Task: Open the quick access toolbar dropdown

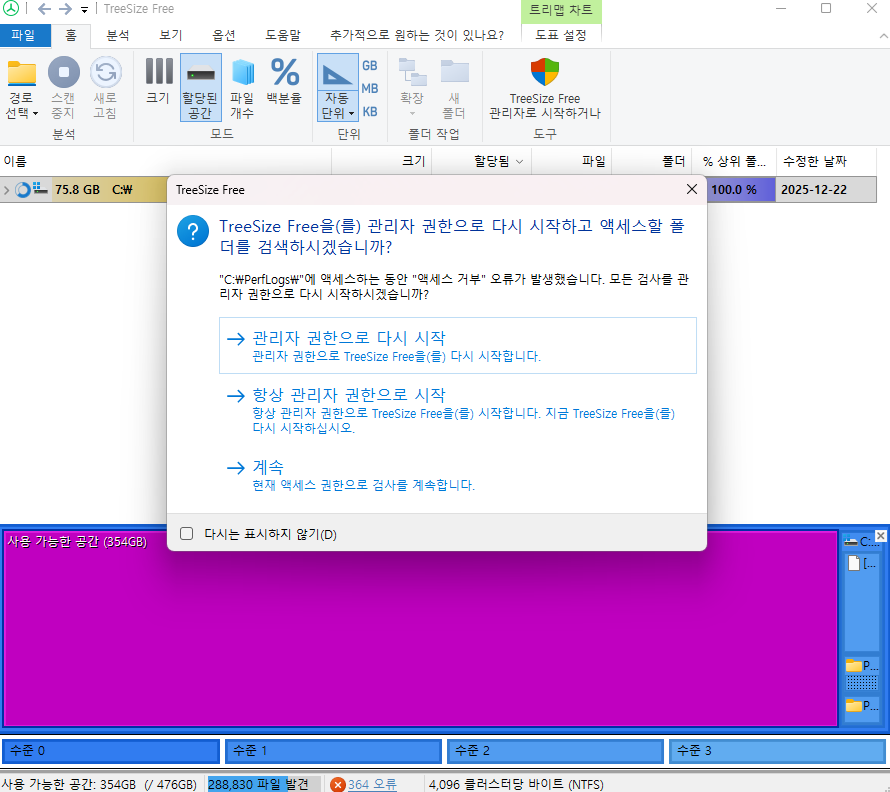Action: coord(85,10)
